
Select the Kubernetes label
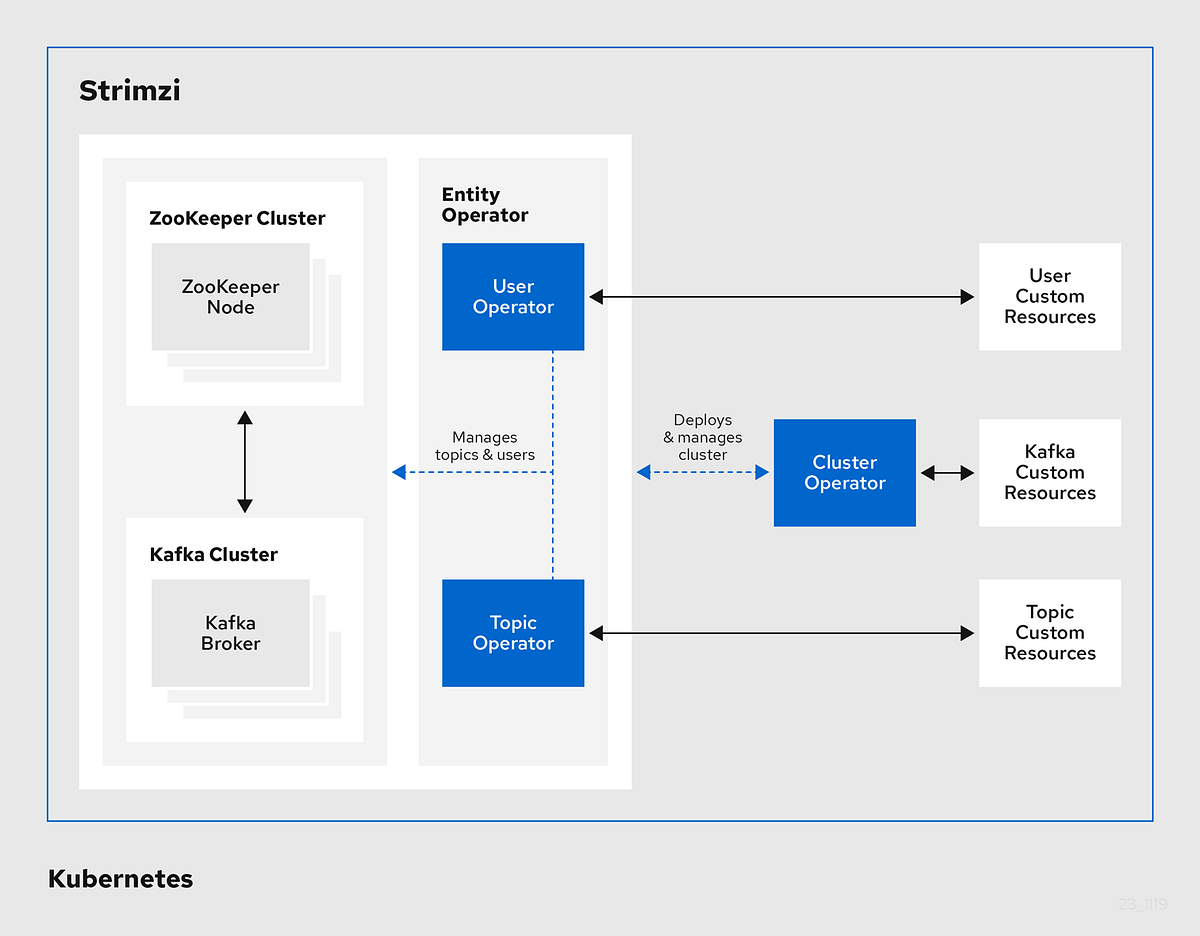[120, 879]
